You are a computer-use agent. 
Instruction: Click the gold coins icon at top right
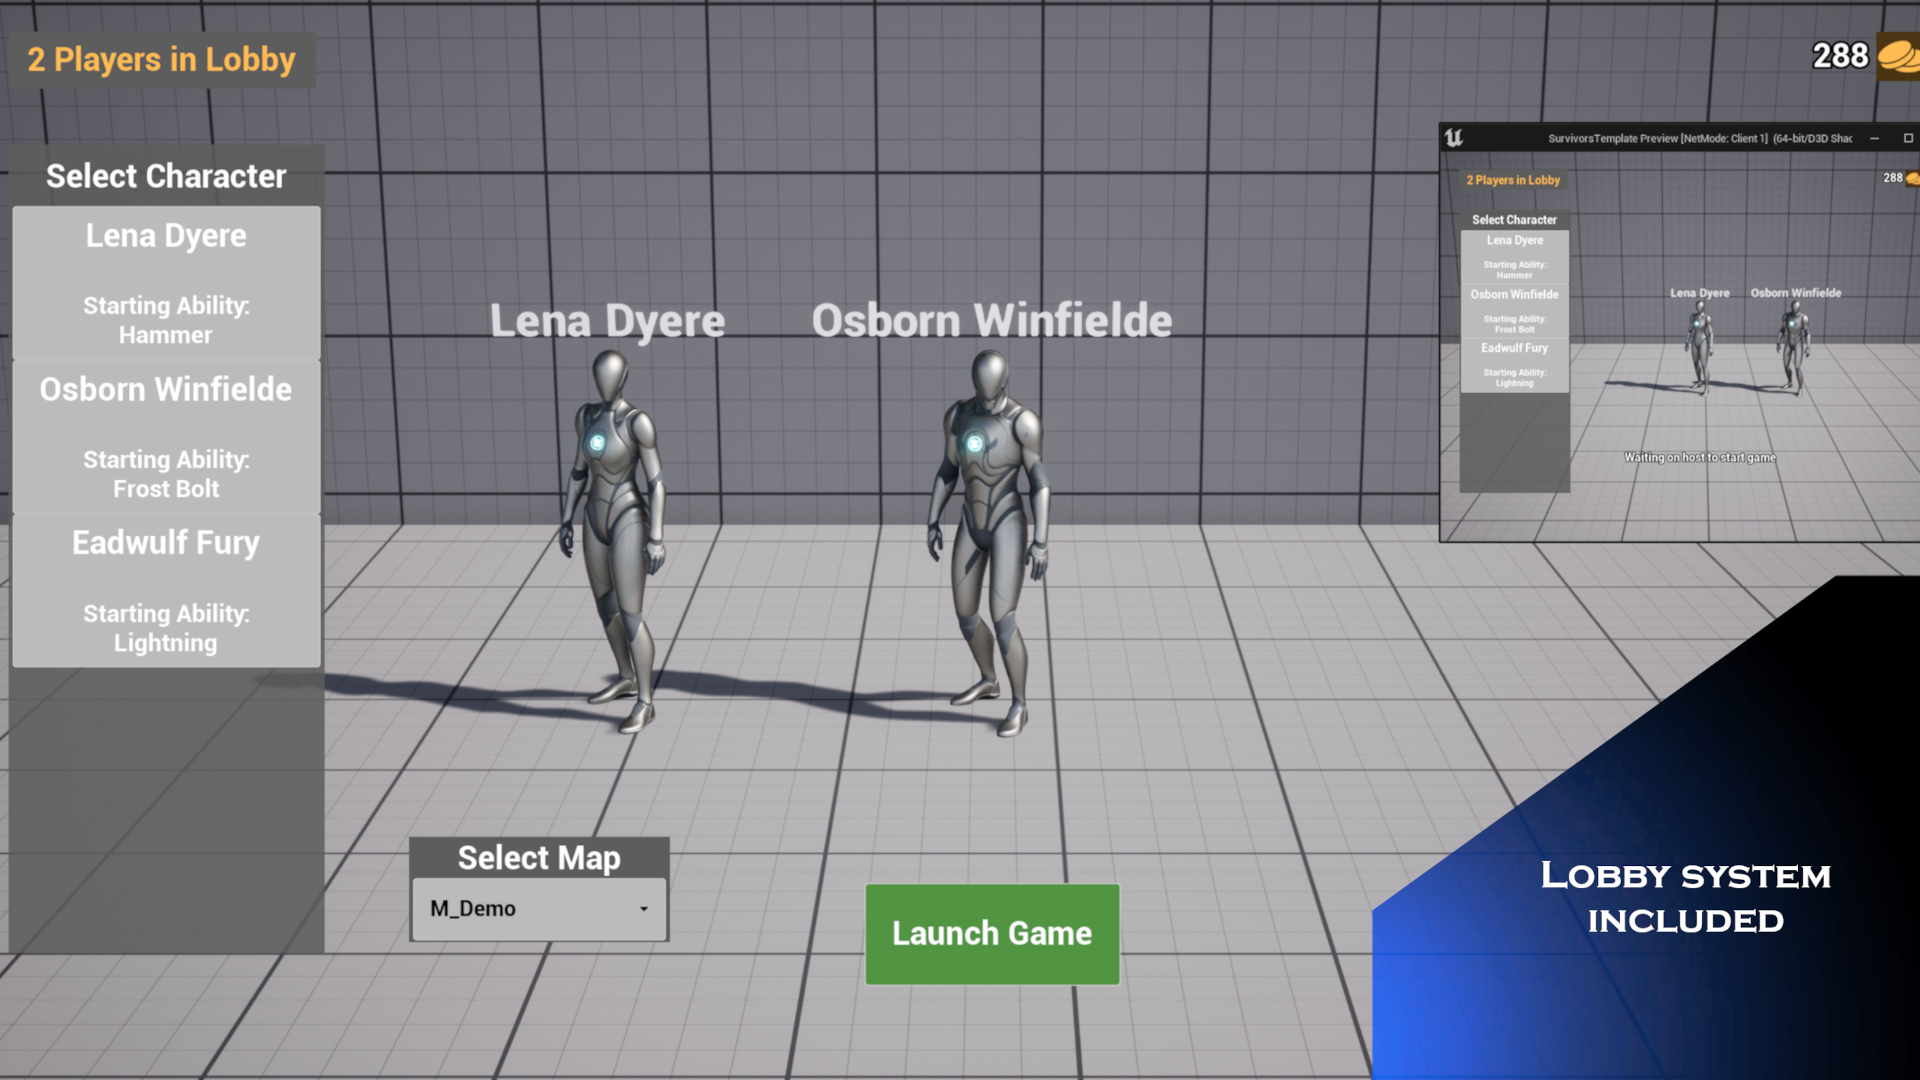1897,56
